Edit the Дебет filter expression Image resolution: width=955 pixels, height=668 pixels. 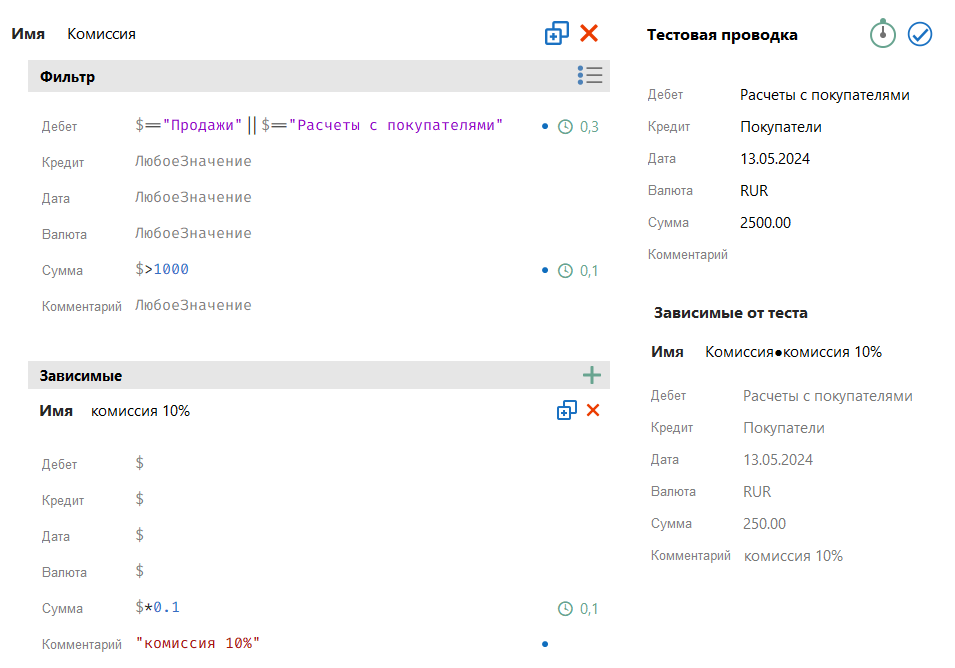click(x=318, y=125)
